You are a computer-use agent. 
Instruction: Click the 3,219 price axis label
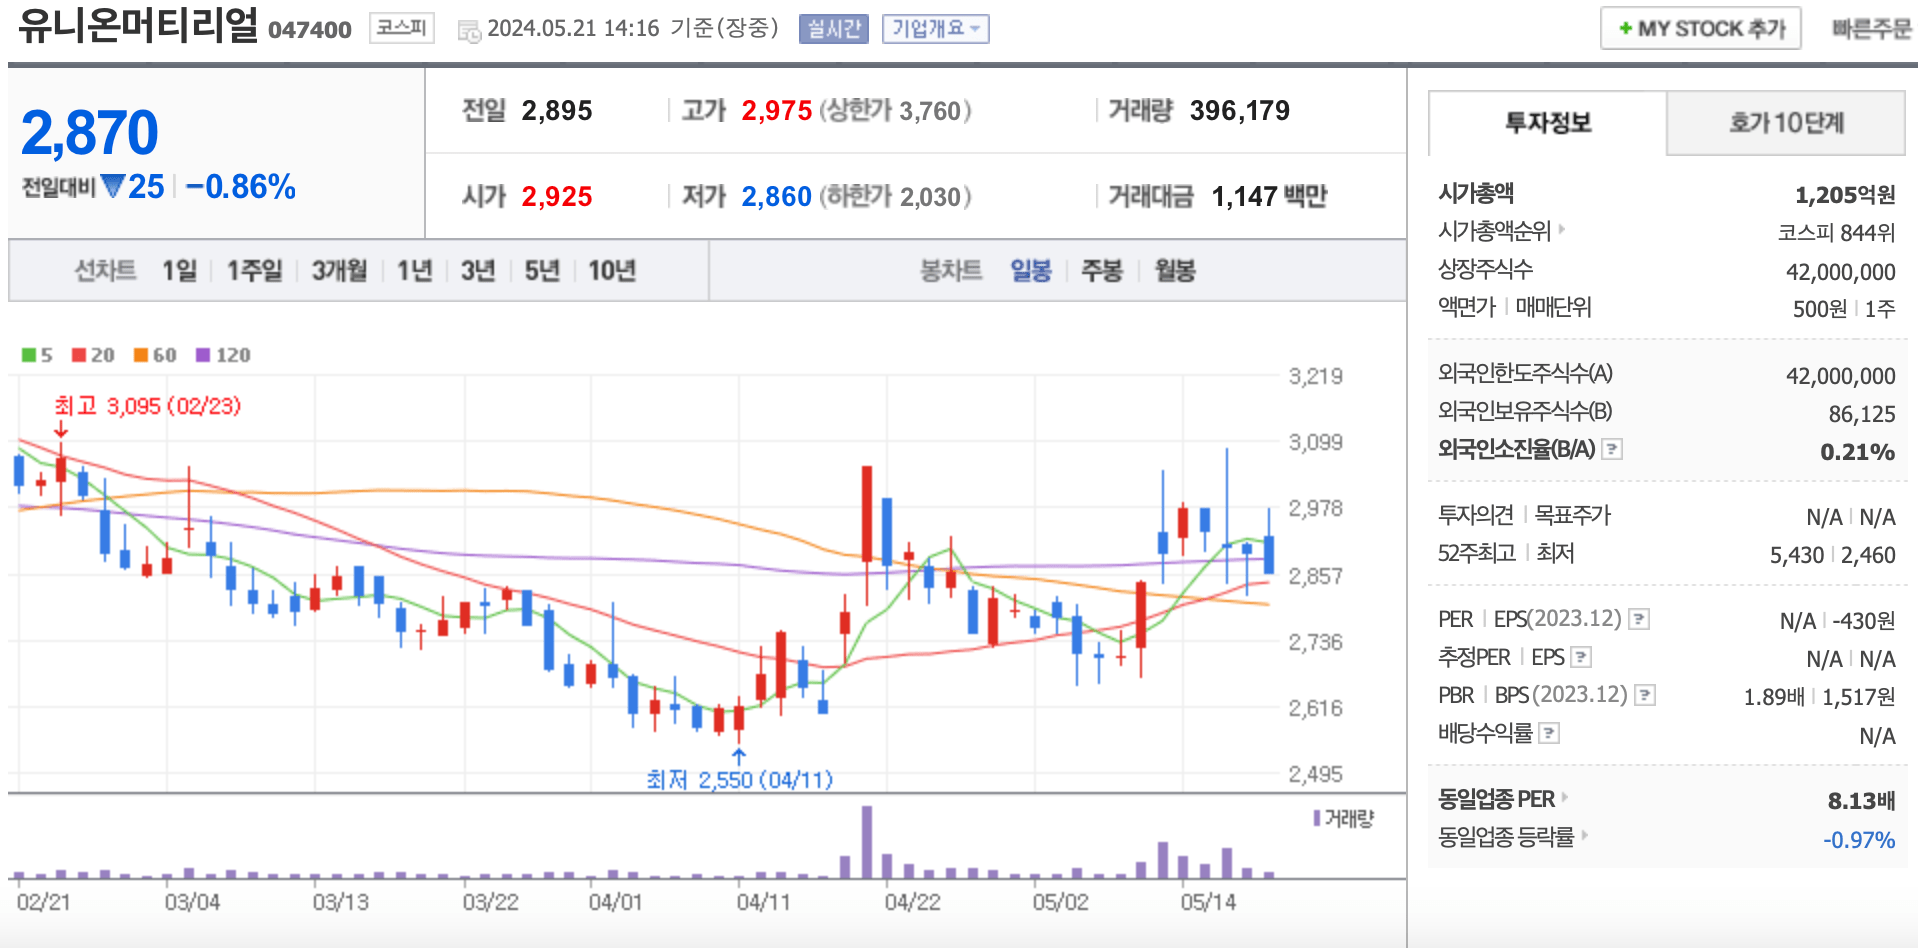1315,377
